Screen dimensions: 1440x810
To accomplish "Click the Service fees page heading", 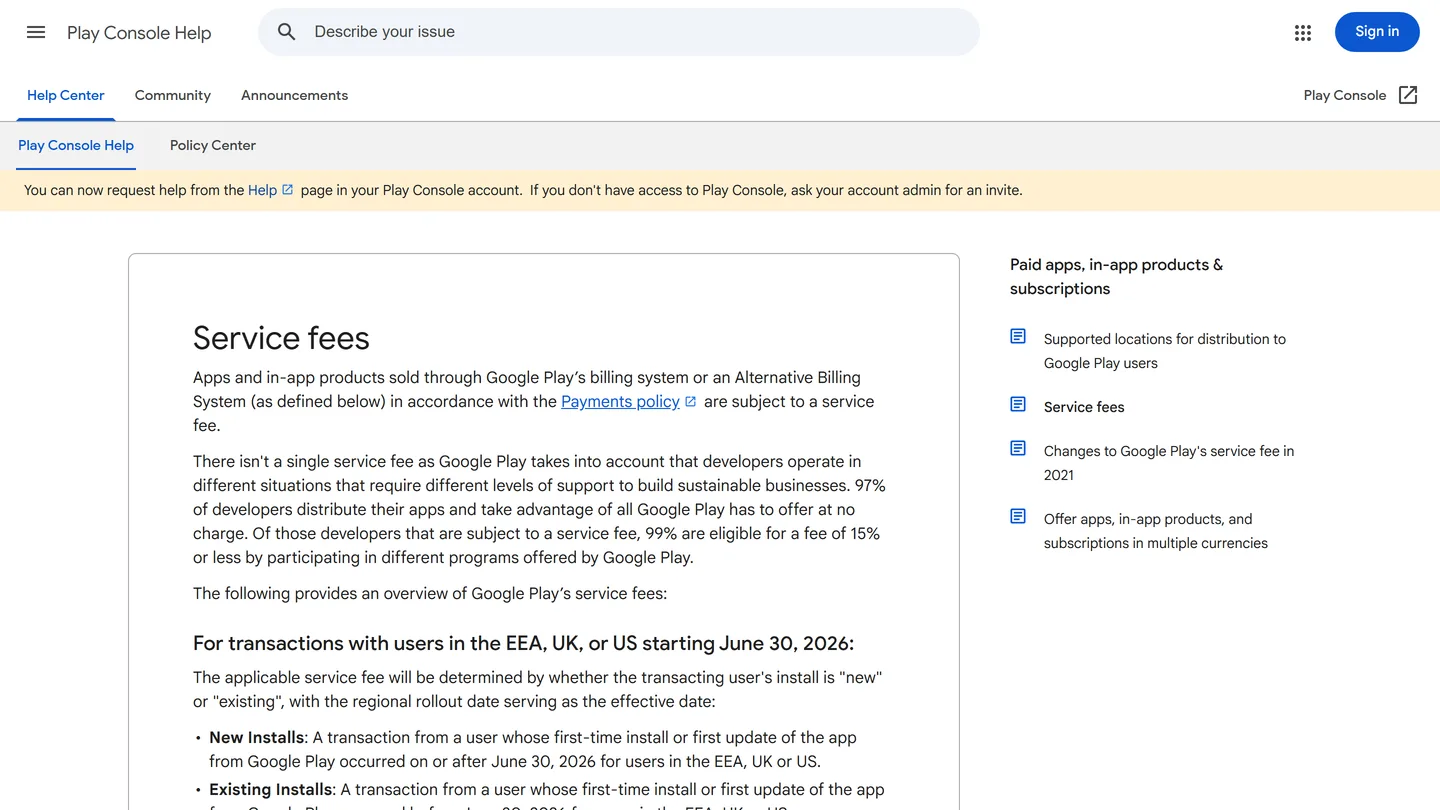I will [x=281, y=338].
